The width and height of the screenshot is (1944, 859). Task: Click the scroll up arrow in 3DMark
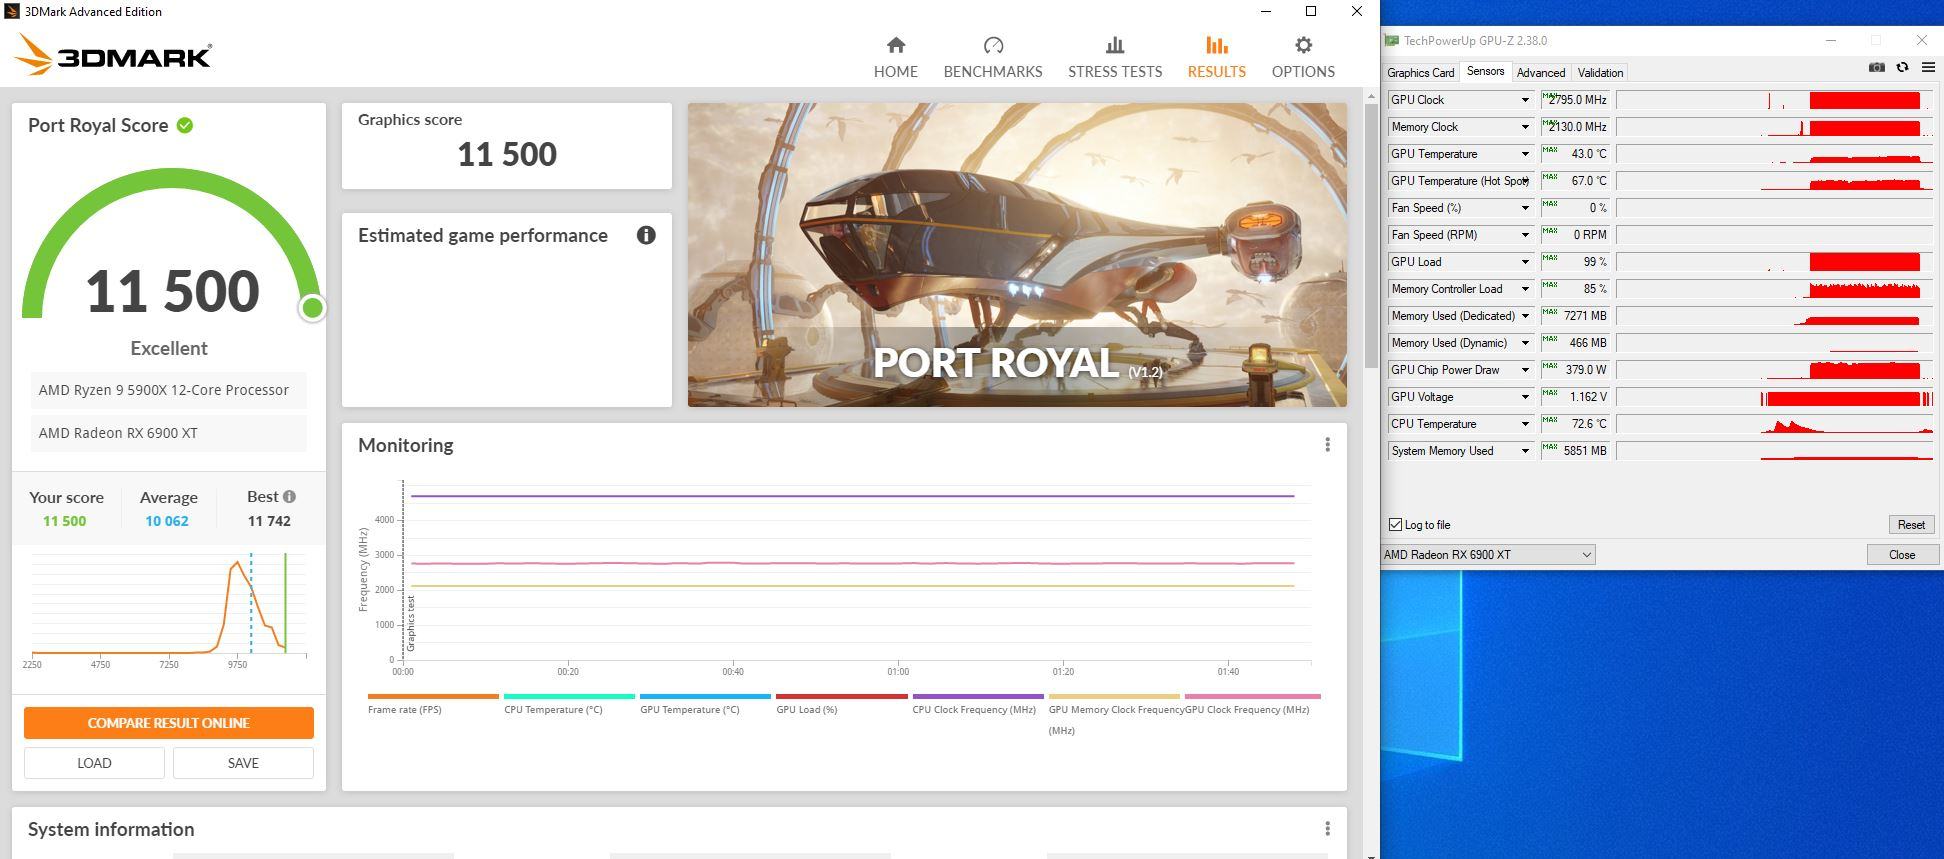[1370, 95]
